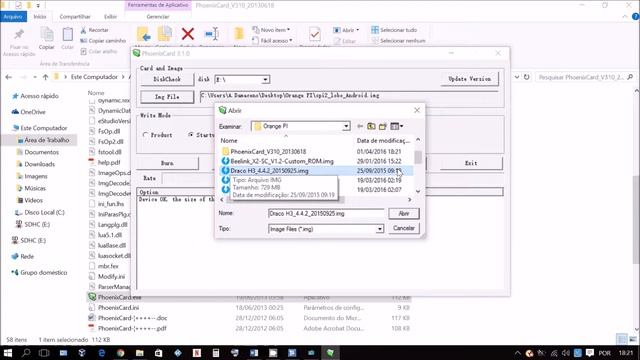
Task: Open the Chrome taskbar icon
Action: tap(120, 353)
